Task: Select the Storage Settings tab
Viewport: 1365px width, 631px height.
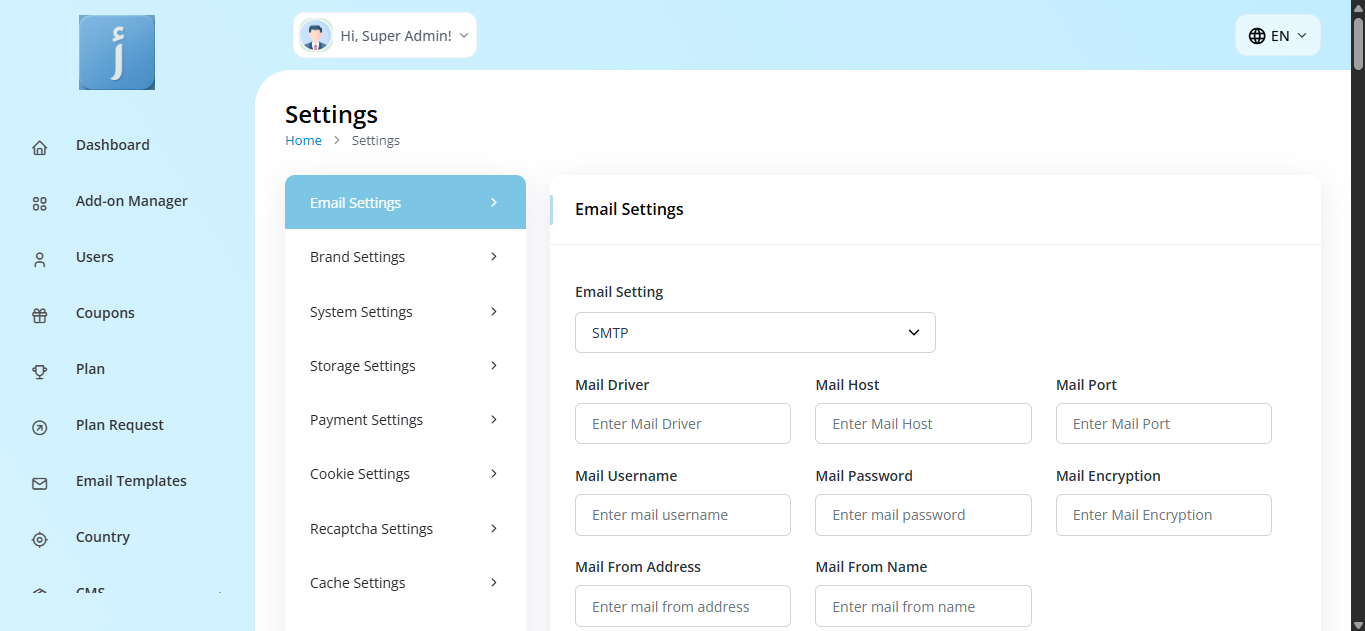Action: (x=405, y=366)
